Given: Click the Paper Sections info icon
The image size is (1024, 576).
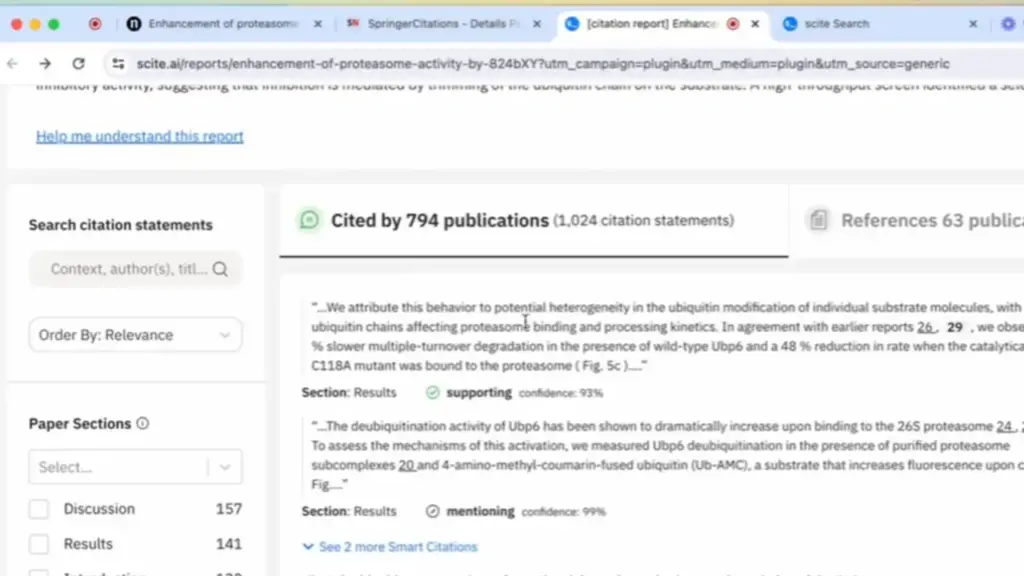Looking at the screenshot, I should [142, 424].
